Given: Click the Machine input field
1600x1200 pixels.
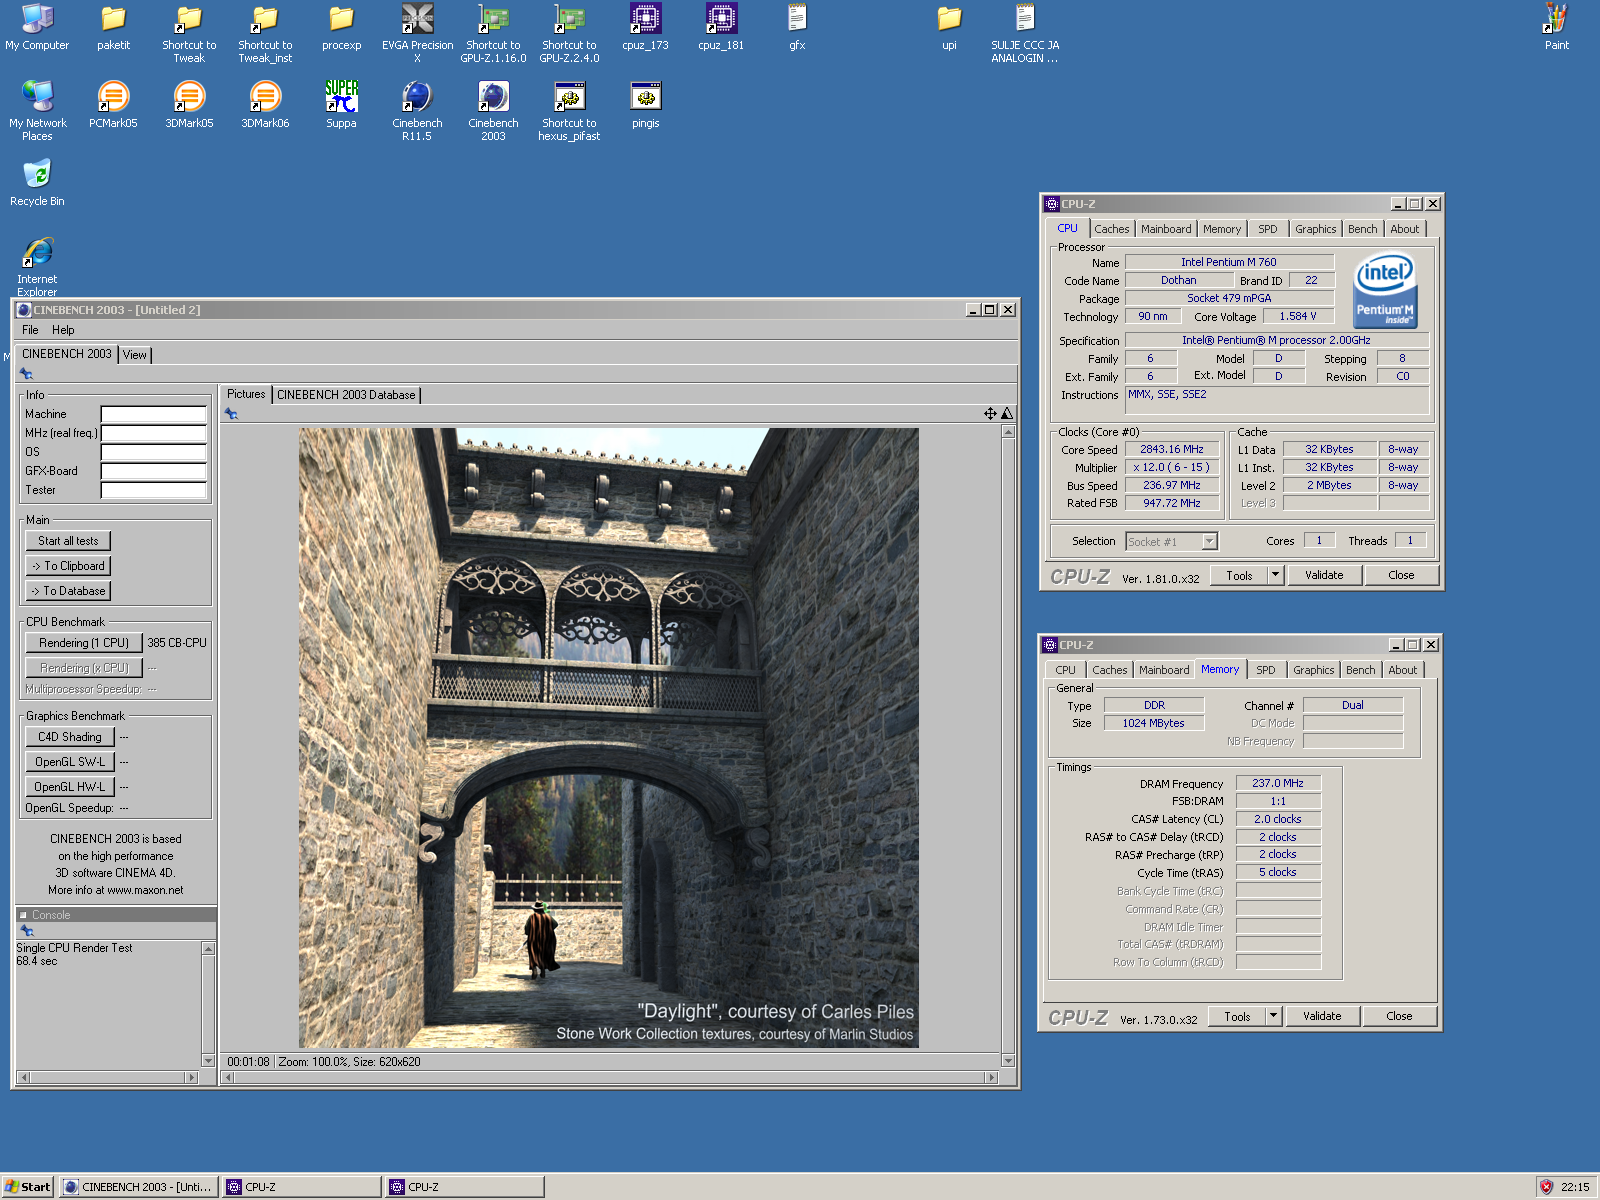Looking at the screenshot, I should point(153,414).
